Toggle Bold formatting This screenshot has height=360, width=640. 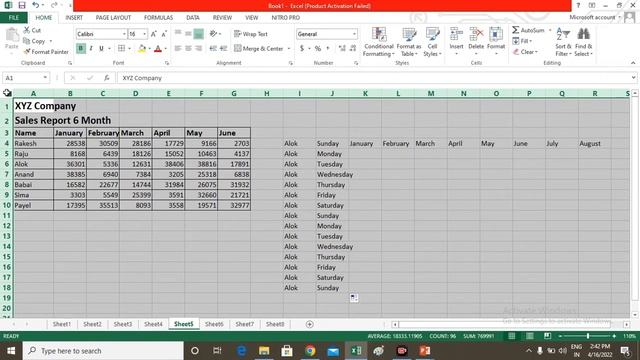[x=81, y=49]
